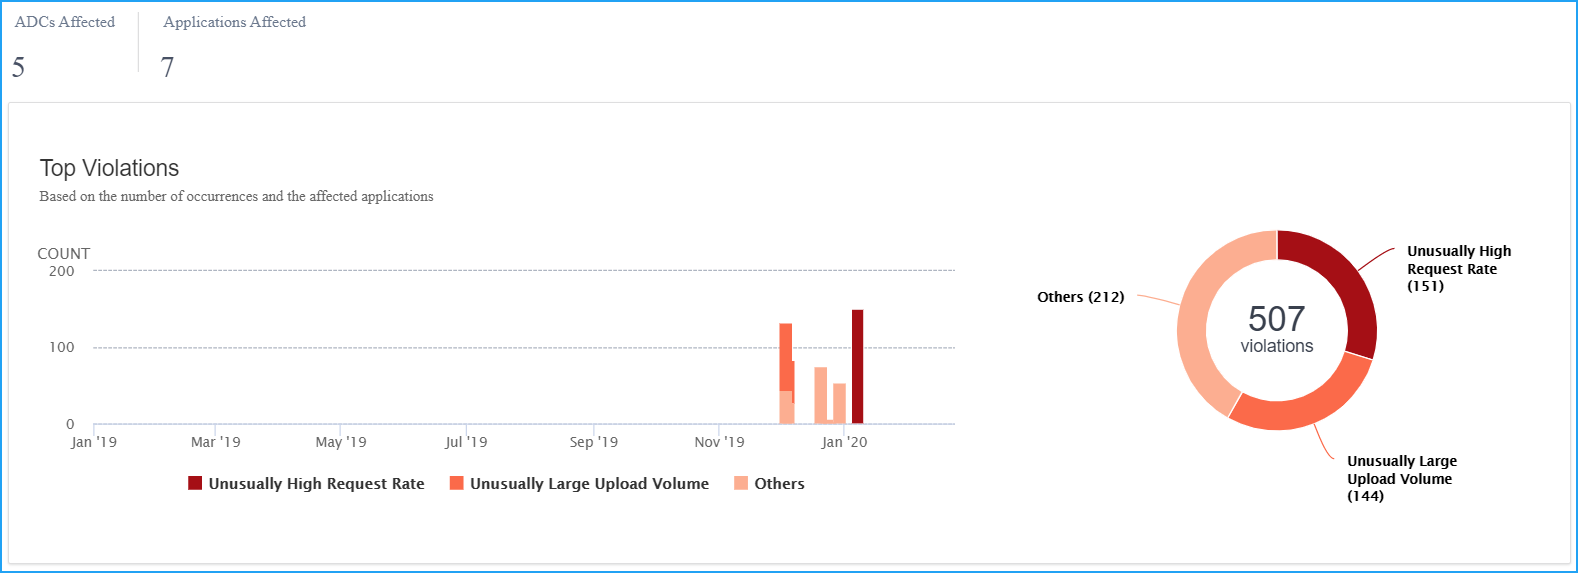1578x573 pixels.
Task: Toggle Unusually Large Upload Volume legend swatch
Action: pyautogui.click(x=457, y=483)
